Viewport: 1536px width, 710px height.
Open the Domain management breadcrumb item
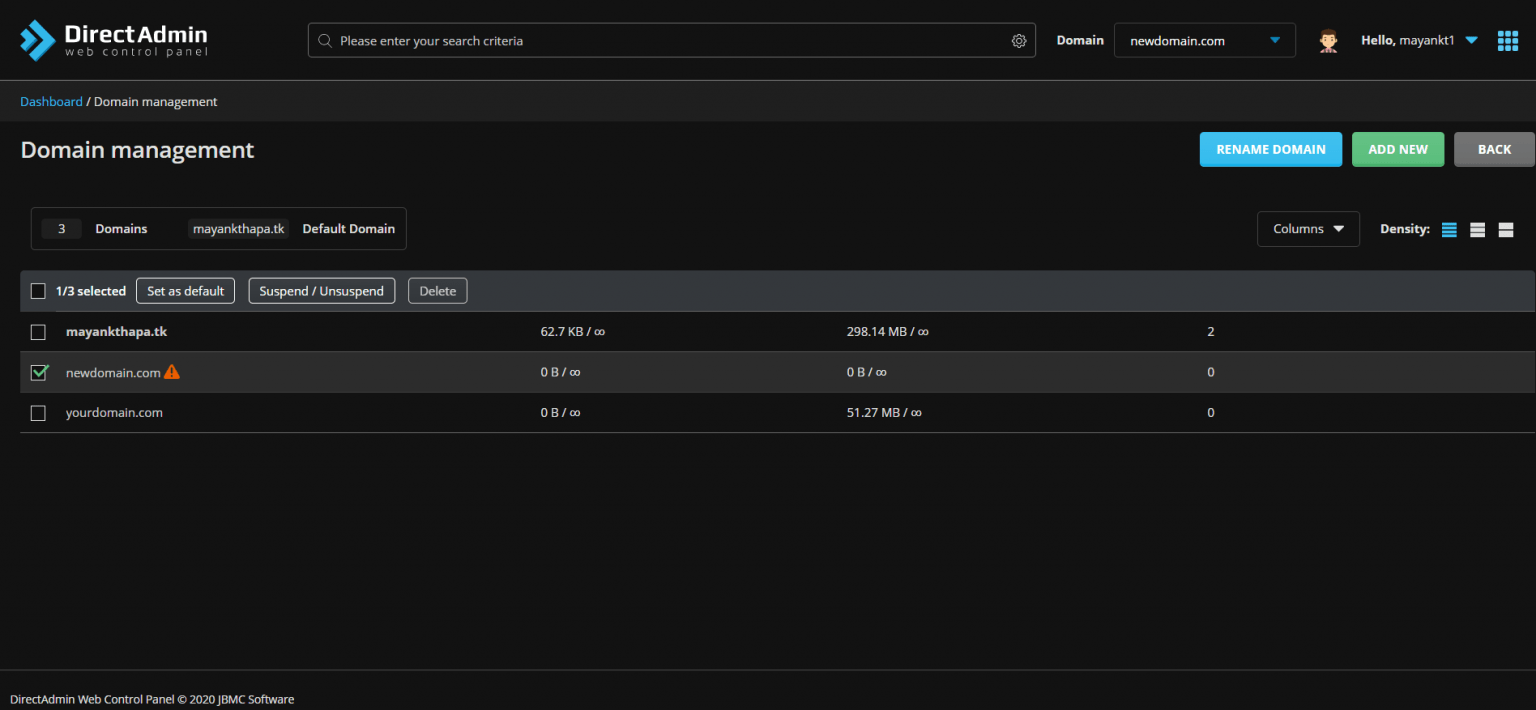pos(155,101)
